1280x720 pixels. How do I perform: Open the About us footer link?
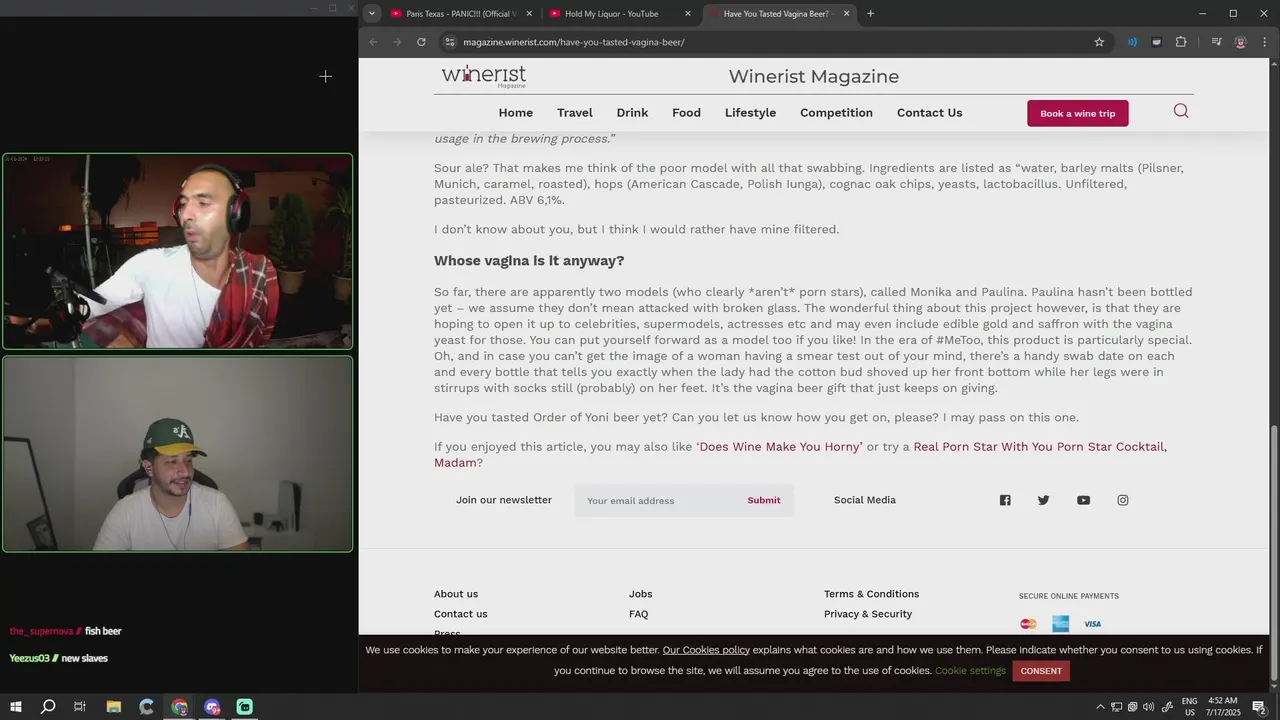pyautogui.click(x=456, y=594)
